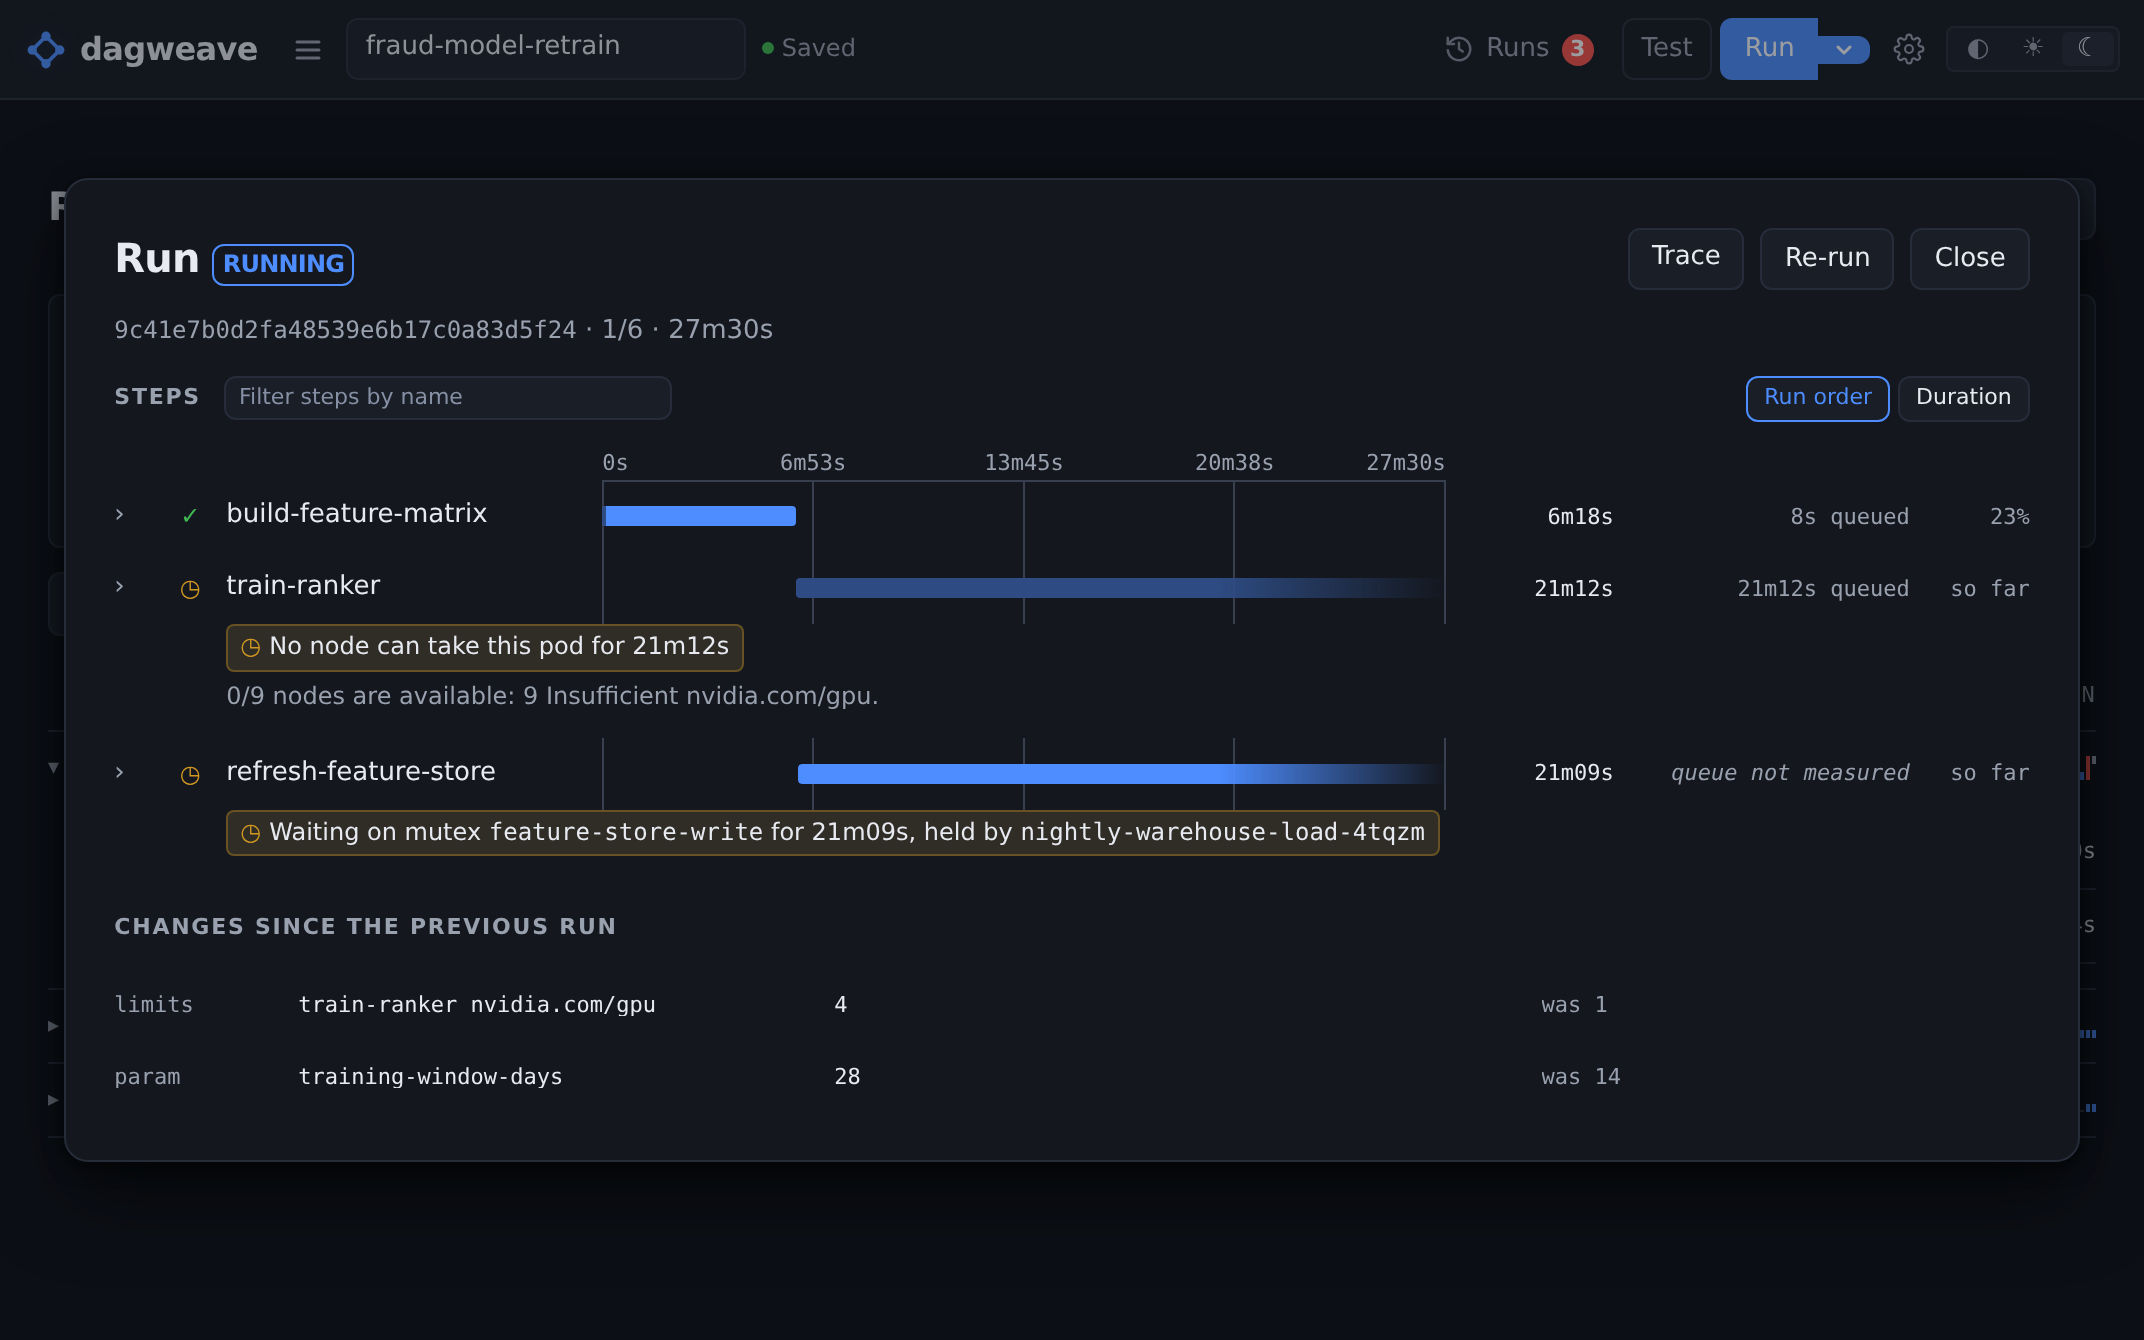Click the train-ranker timeline bar

click(x=1119, y=588)
